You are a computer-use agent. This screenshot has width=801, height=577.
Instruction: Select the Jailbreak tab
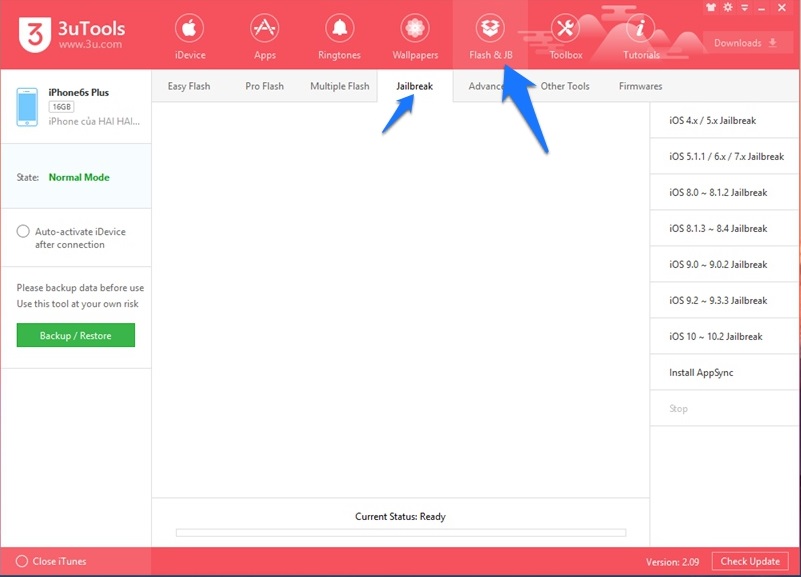415,86
